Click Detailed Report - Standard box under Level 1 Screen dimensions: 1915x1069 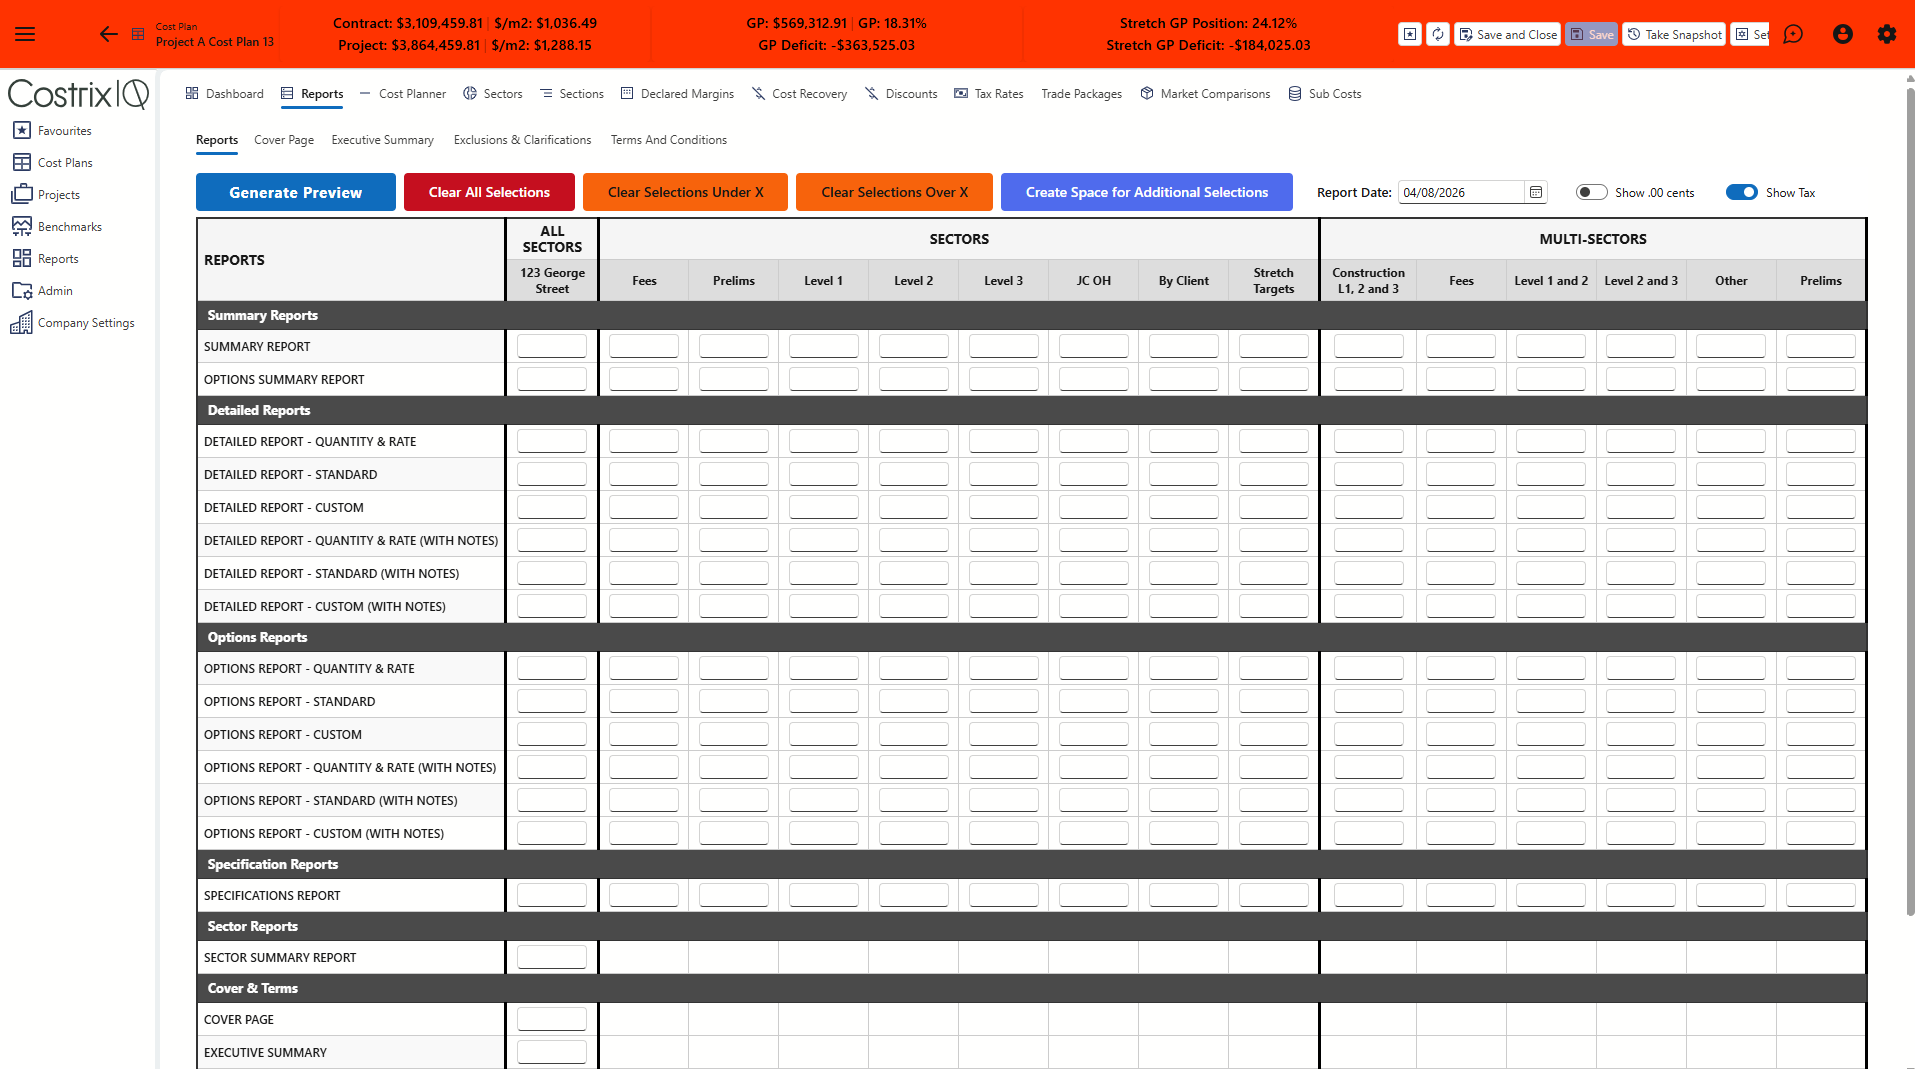(x=824, y=474)
